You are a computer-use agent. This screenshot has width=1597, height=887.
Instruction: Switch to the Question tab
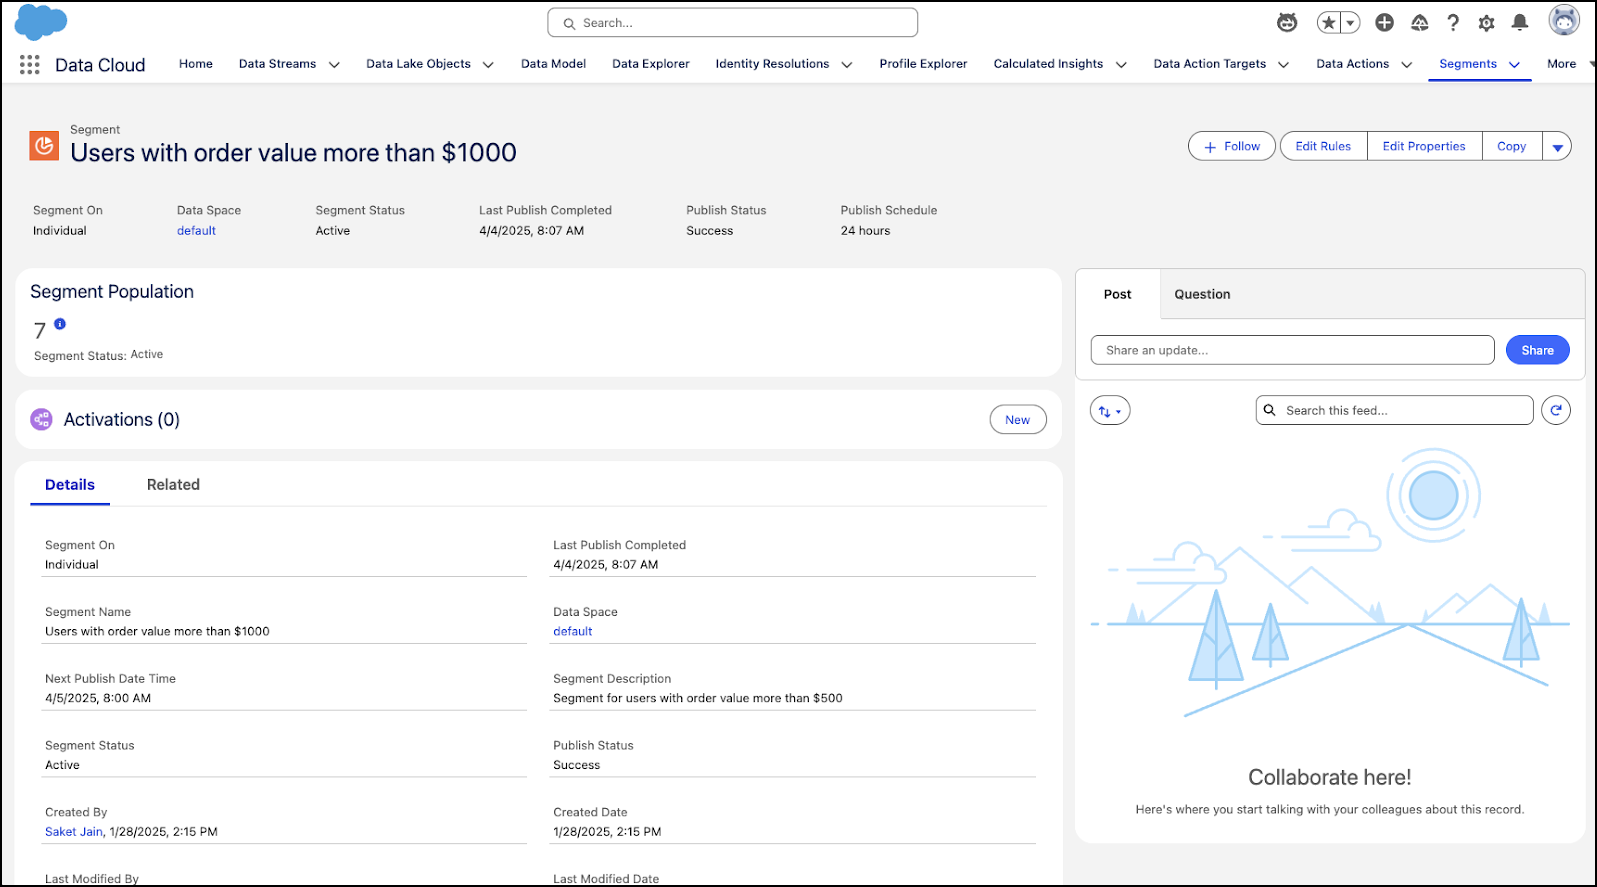tap(1202, 294)
